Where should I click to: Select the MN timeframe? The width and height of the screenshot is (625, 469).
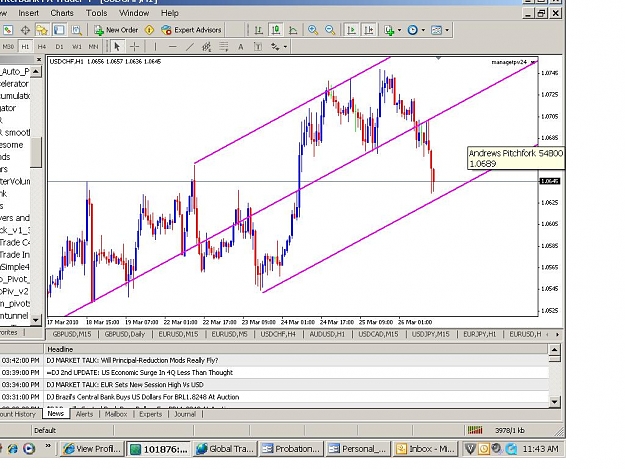[x=93, y=47]
